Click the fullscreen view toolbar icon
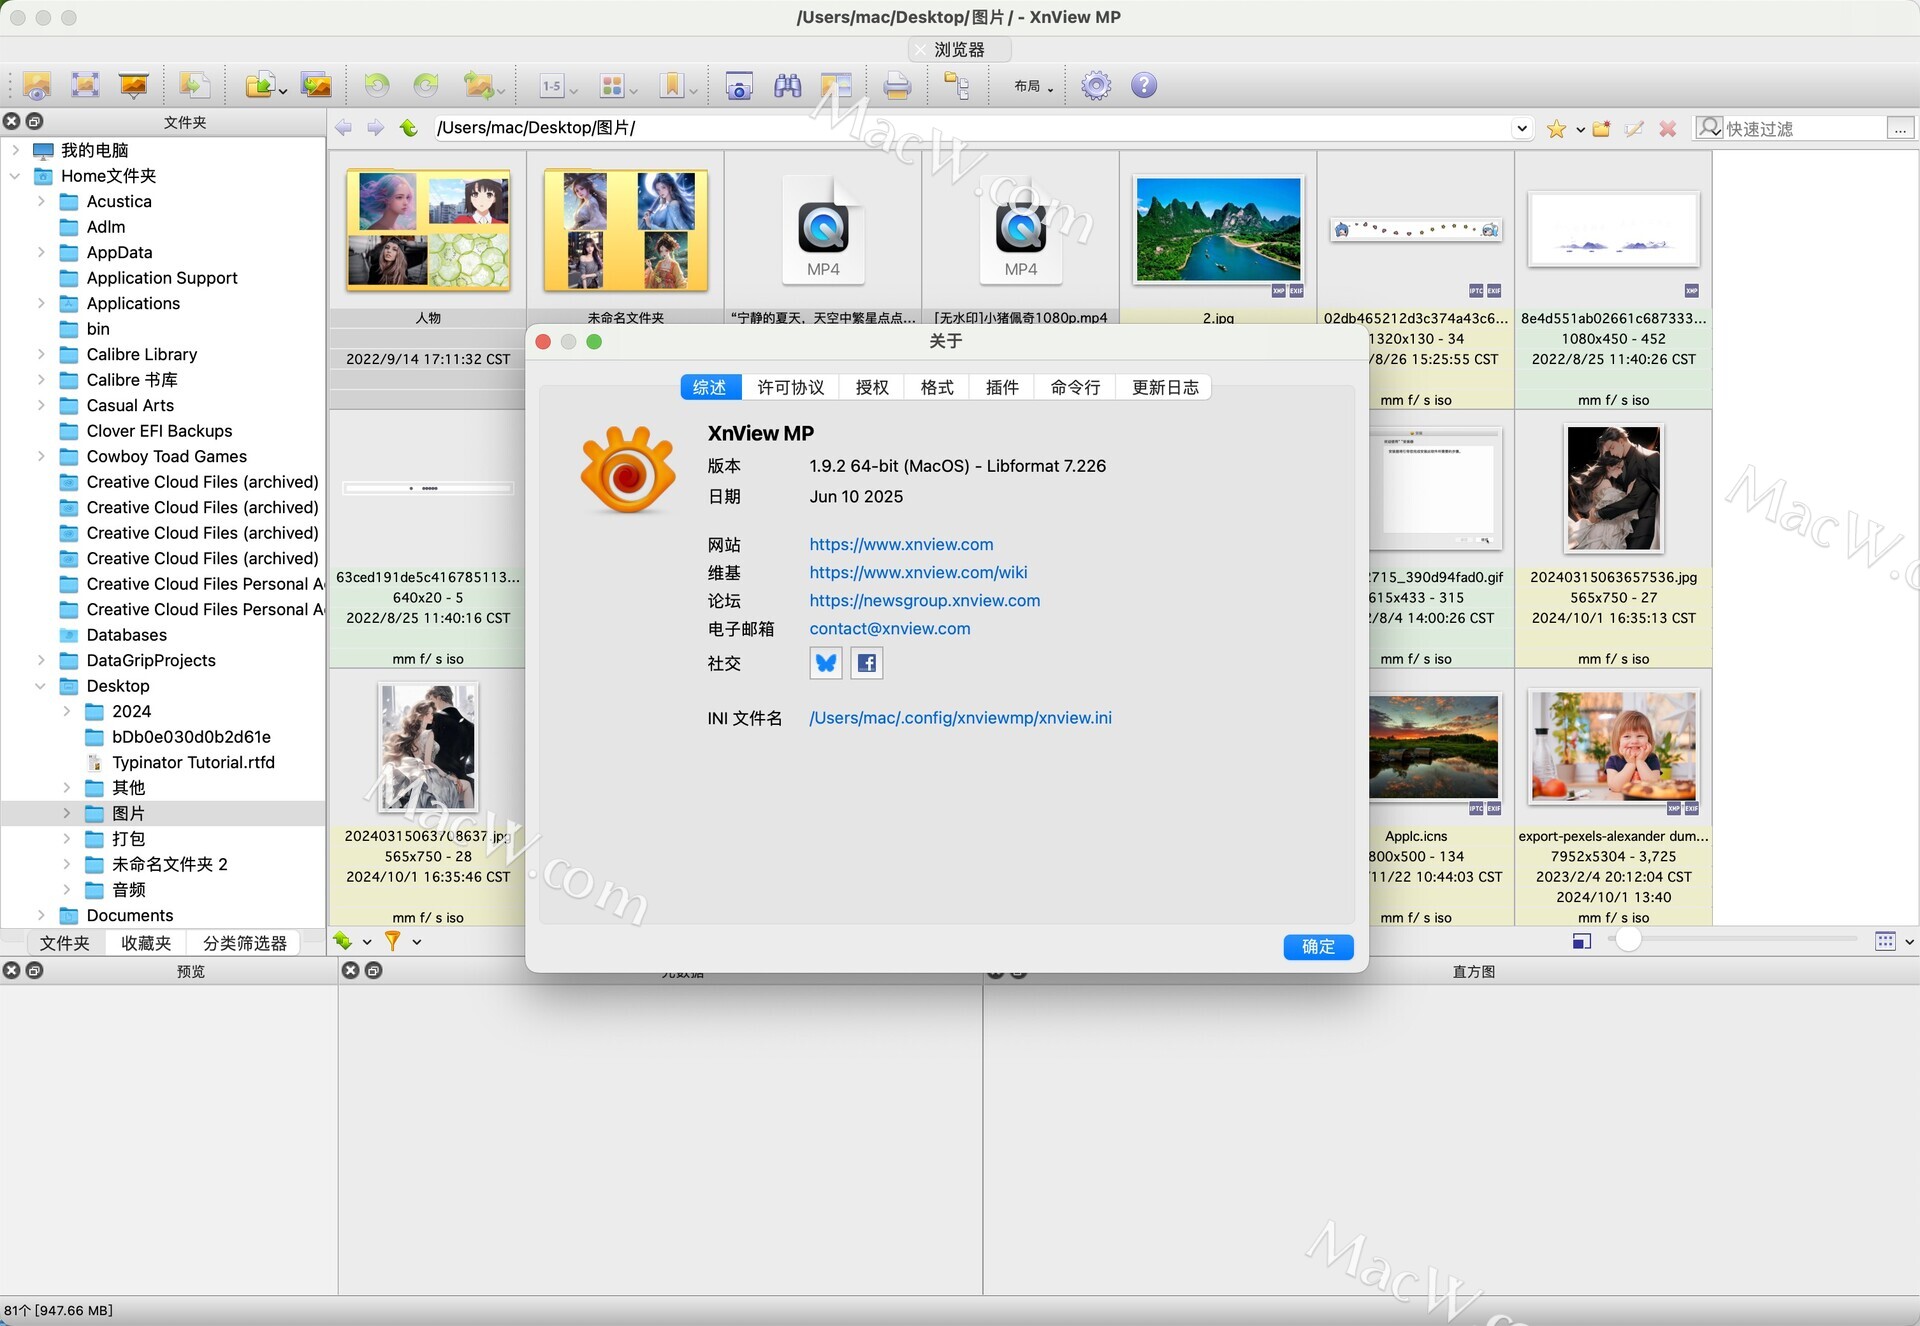 pos(85,86)
